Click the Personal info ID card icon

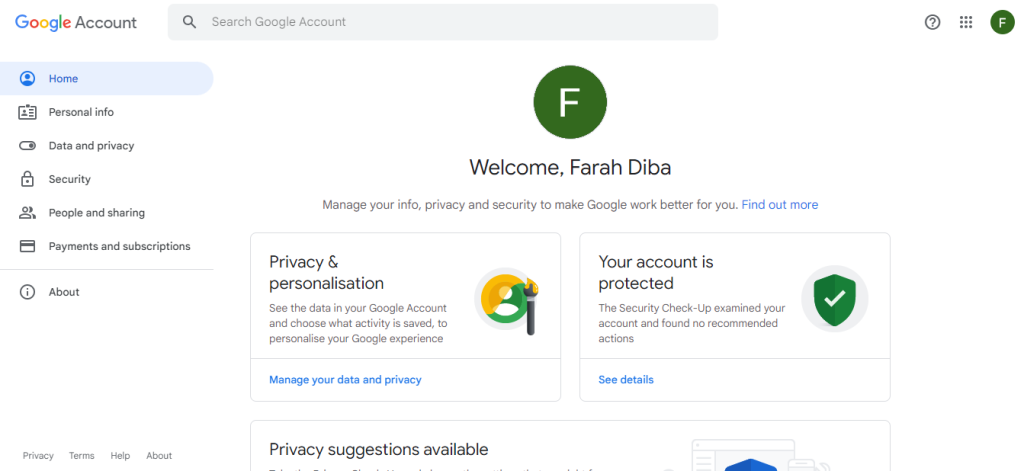pyautogui.click(x=27, y=112)
